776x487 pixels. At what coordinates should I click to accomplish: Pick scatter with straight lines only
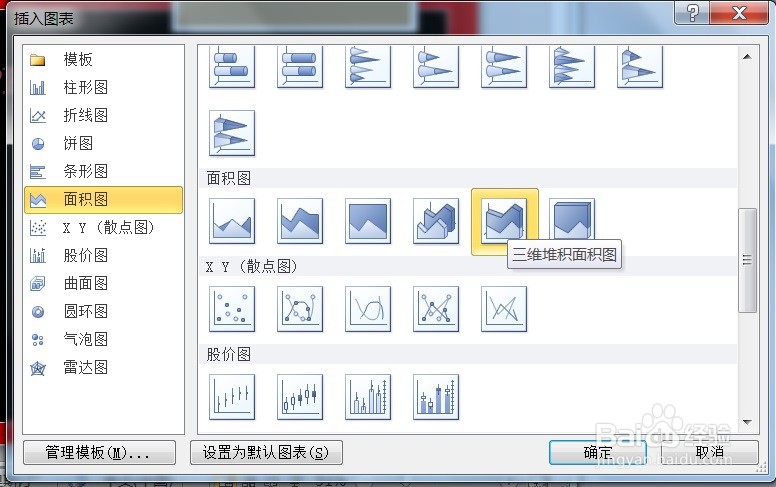(504, 309)
